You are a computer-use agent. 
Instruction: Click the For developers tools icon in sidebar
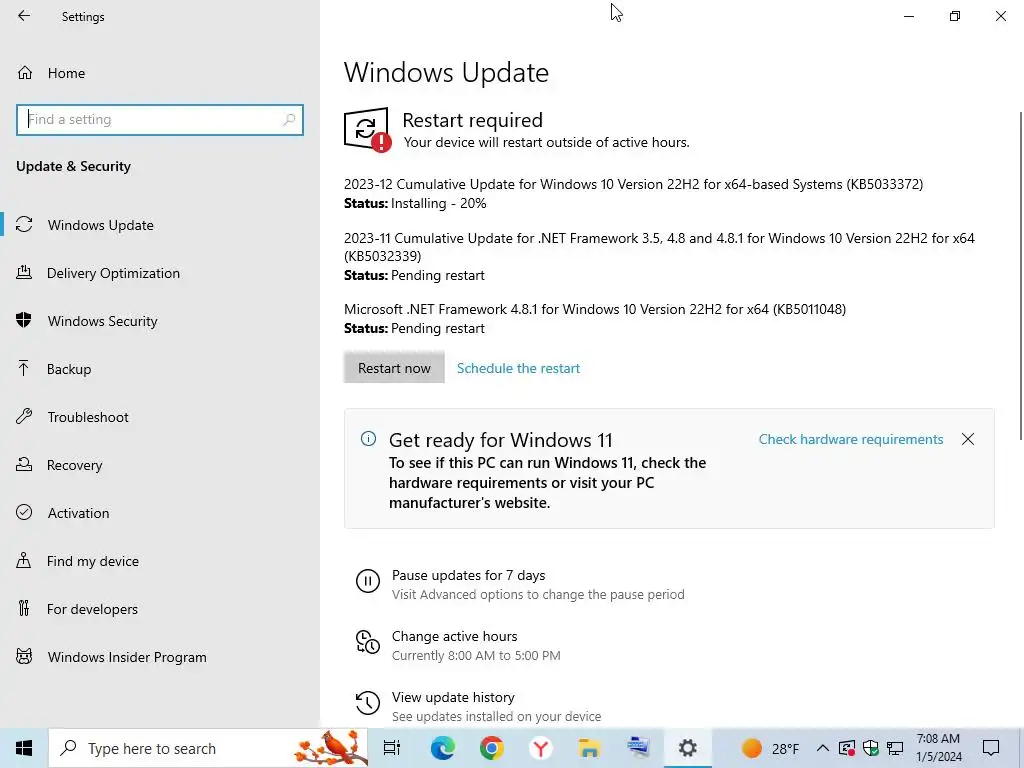point(24,608)
